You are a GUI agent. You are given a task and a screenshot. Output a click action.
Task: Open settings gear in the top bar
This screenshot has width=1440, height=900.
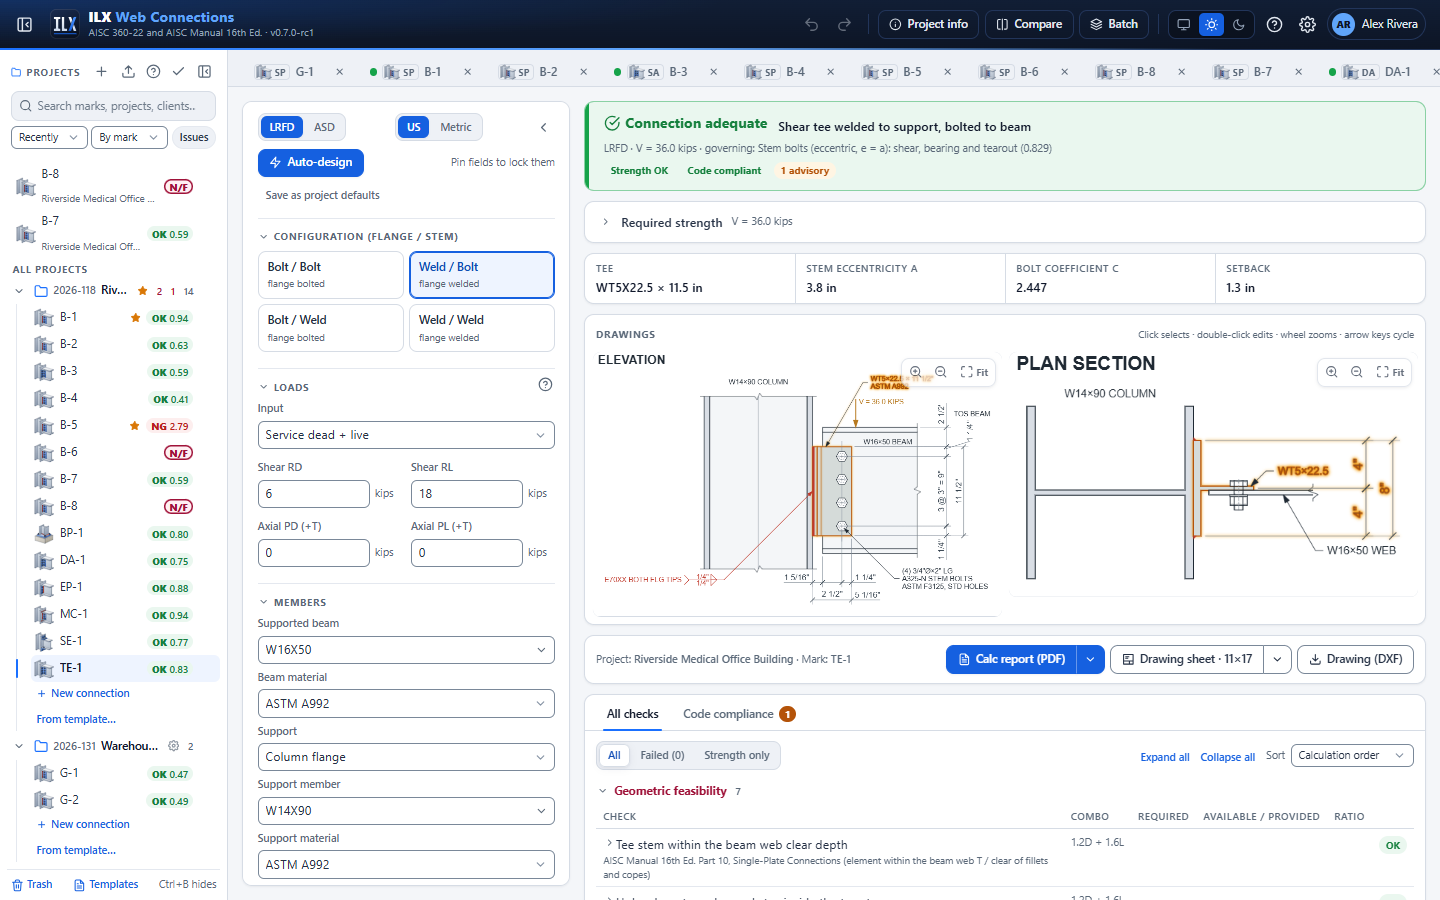[1307, 24]
